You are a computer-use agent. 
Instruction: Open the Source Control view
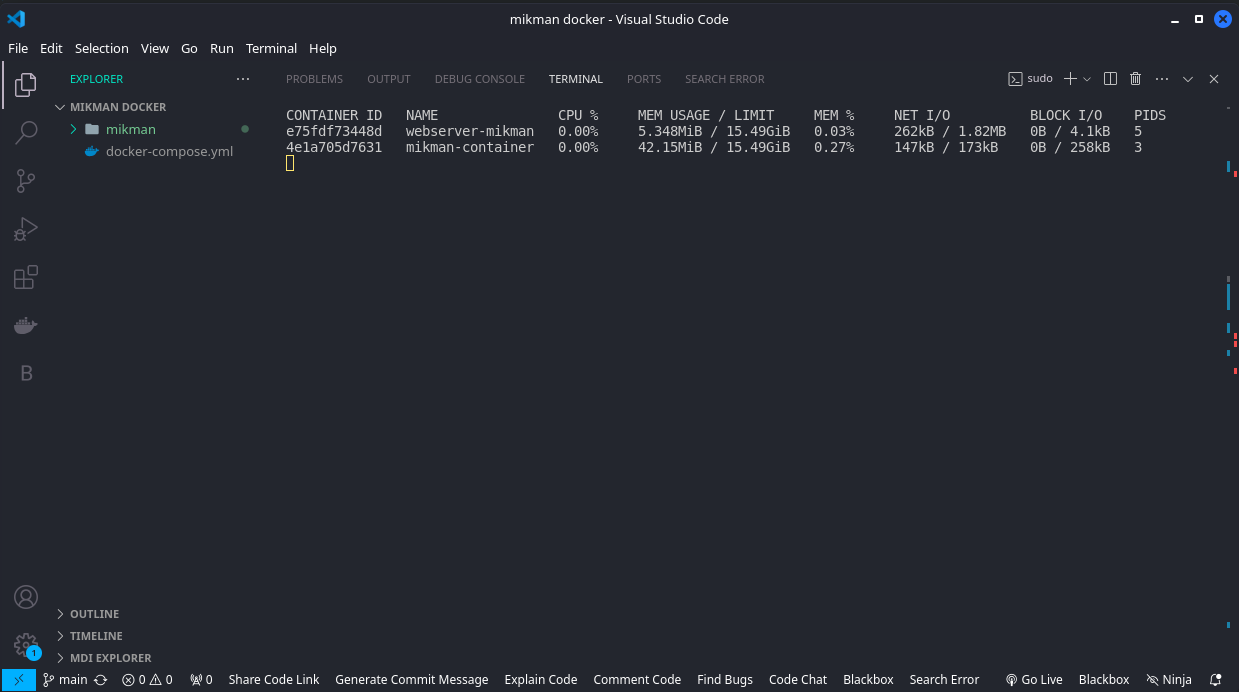(26, 181)
